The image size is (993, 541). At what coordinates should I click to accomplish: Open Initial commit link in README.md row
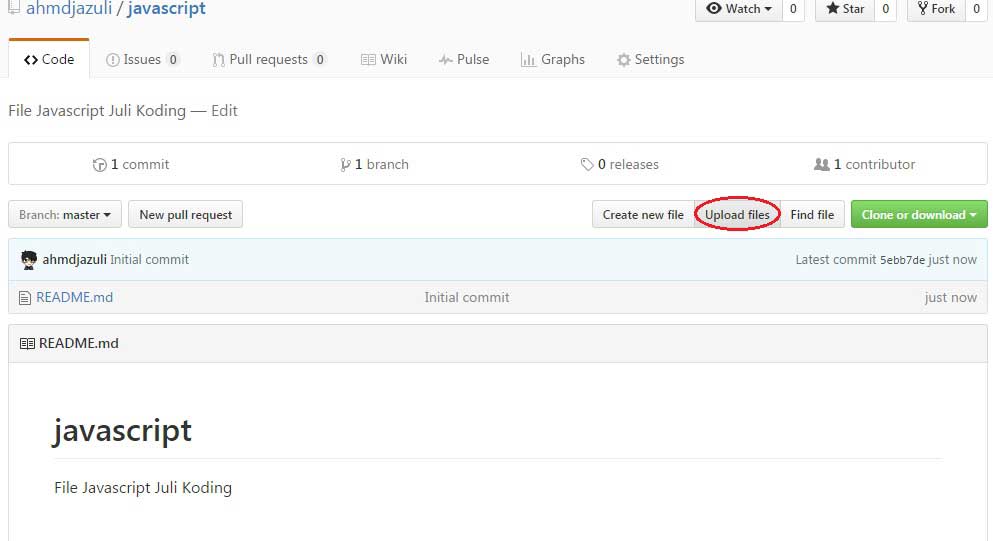click(x=467, y=297)
